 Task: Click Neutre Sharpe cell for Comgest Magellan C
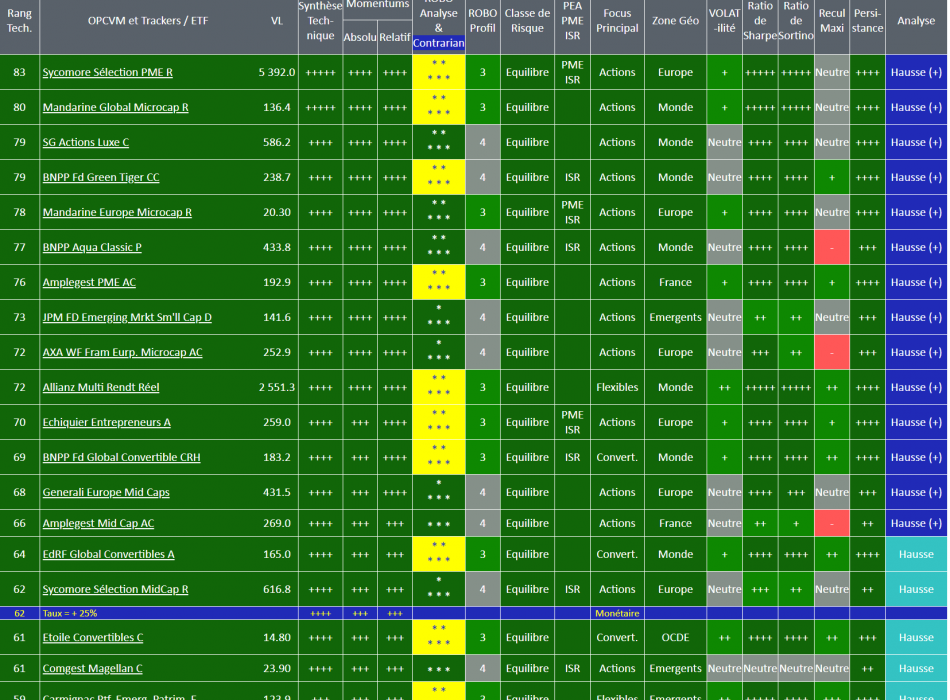(x=760, y=668)
